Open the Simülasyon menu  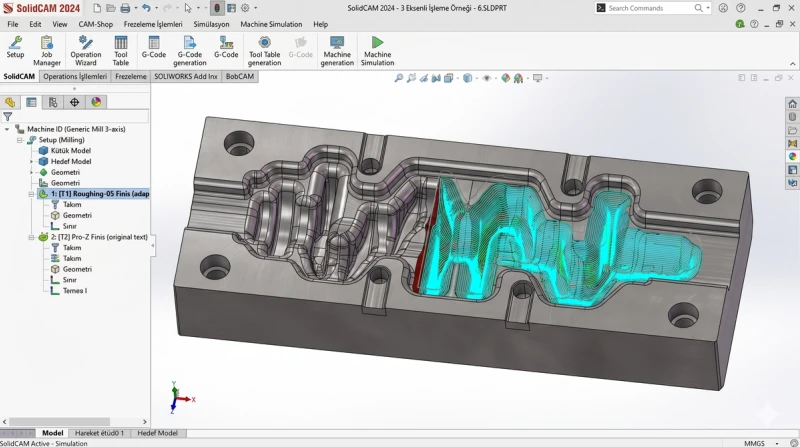(x=211, y=24)
